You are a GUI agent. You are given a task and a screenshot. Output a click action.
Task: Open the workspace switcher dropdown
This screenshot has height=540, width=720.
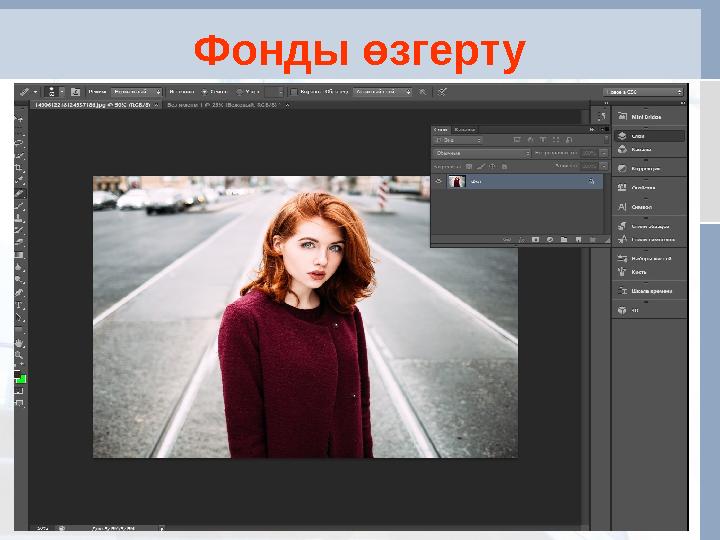pyautogui.click(x=642, y=92)
